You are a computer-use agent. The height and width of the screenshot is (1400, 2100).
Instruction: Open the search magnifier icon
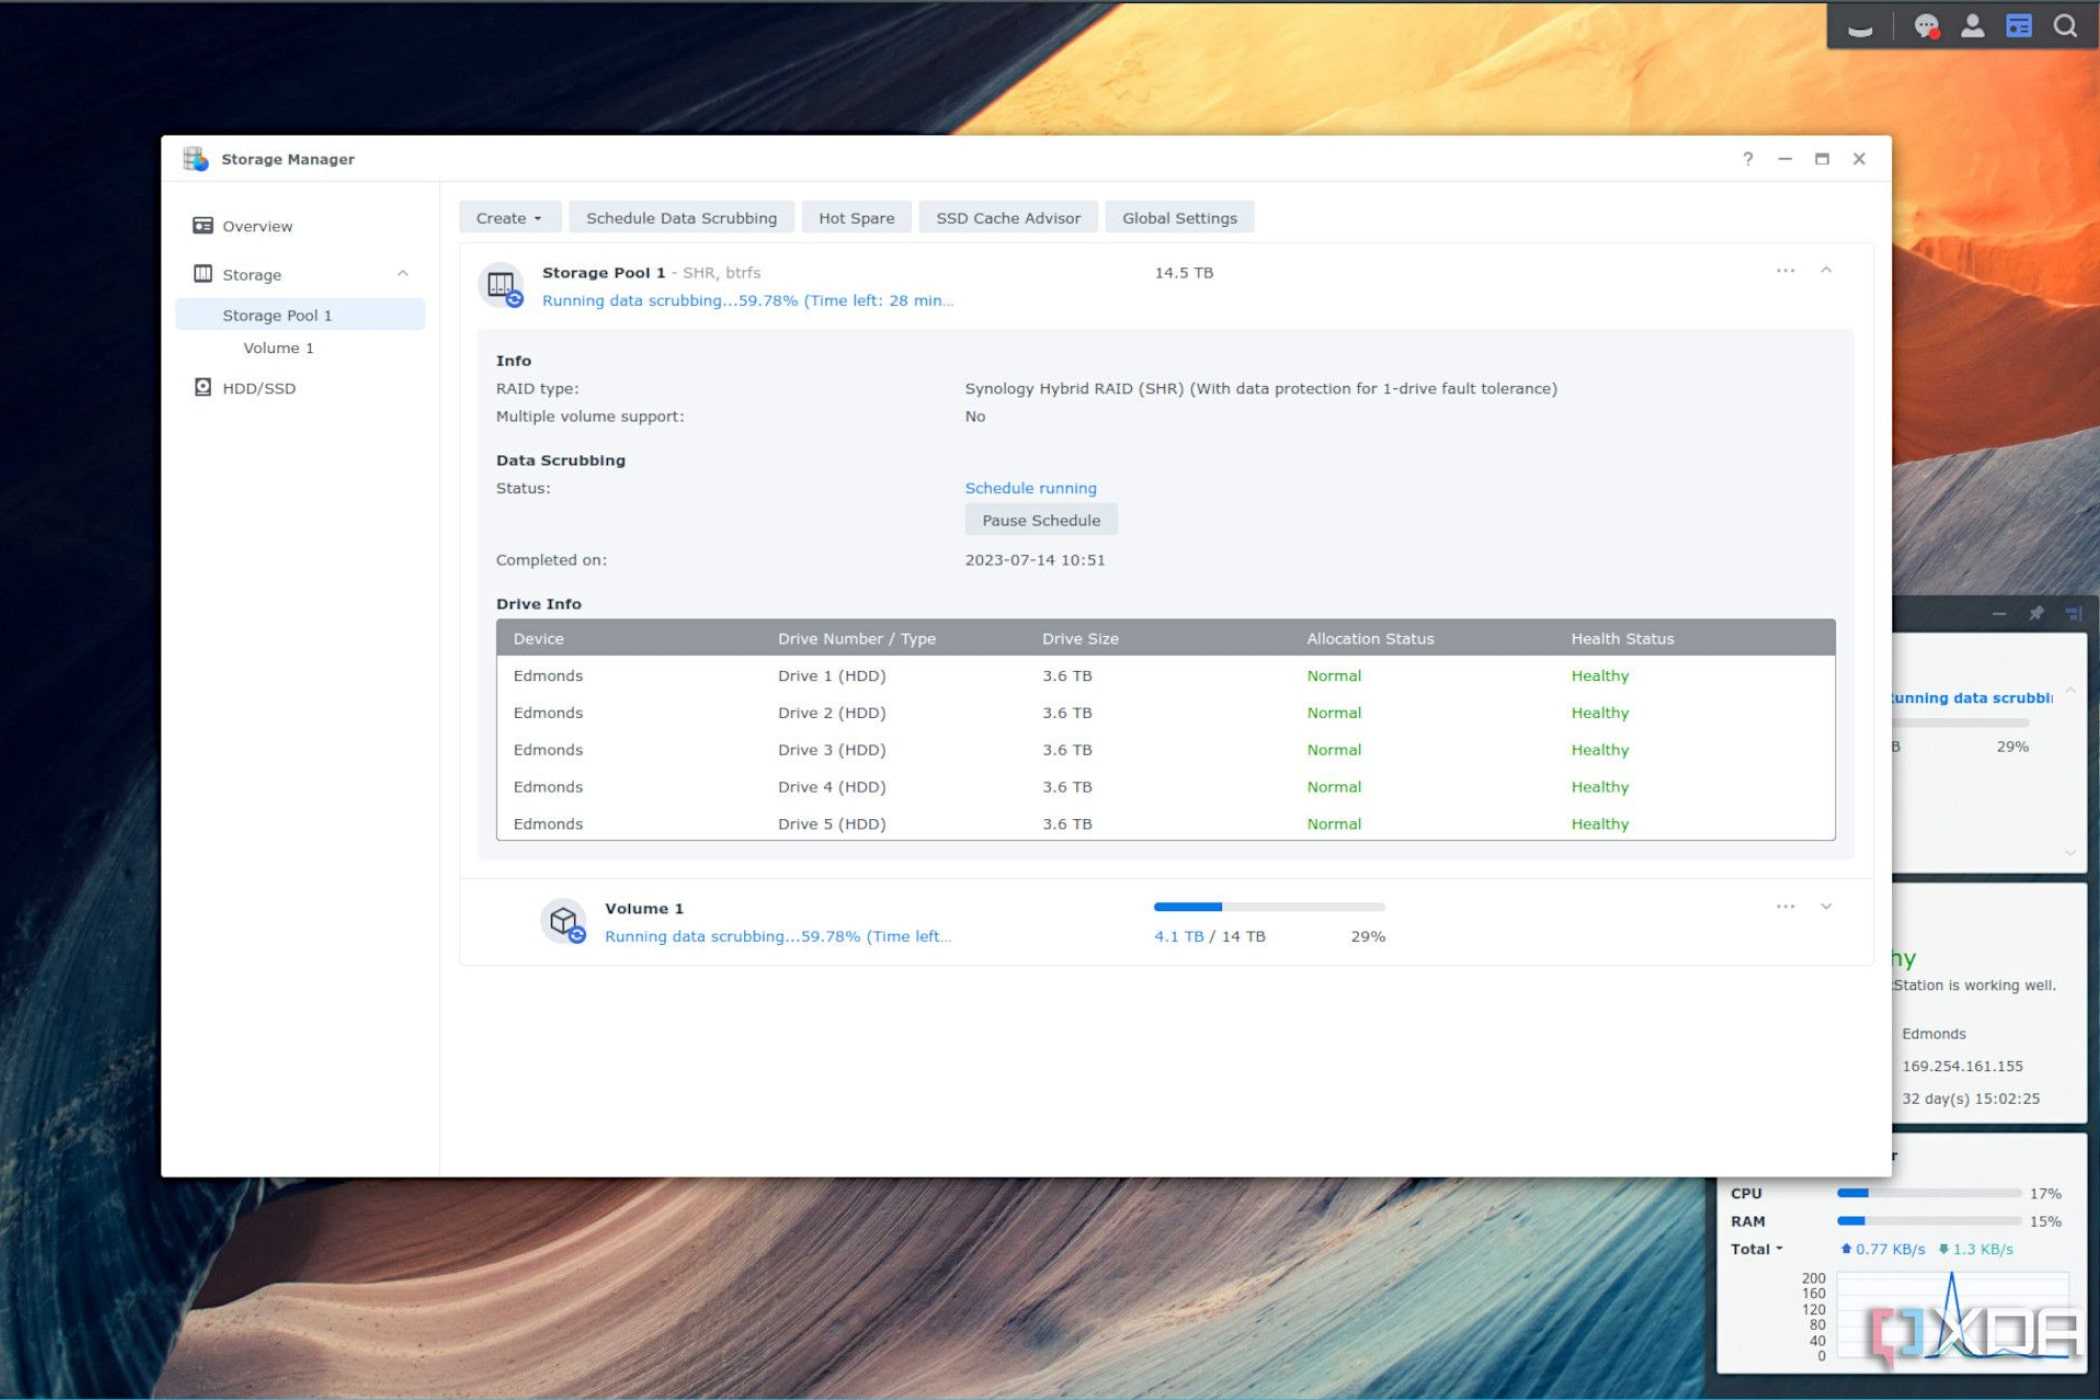click(x=2065, y=26)
